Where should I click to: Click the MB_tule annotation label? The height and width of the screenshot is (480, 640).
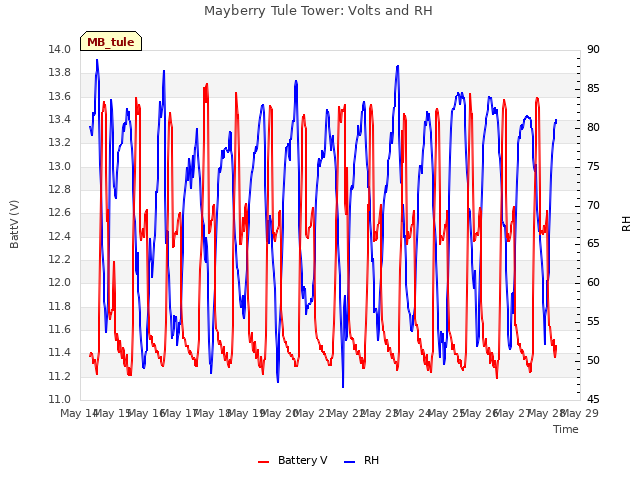click(111, 41)
